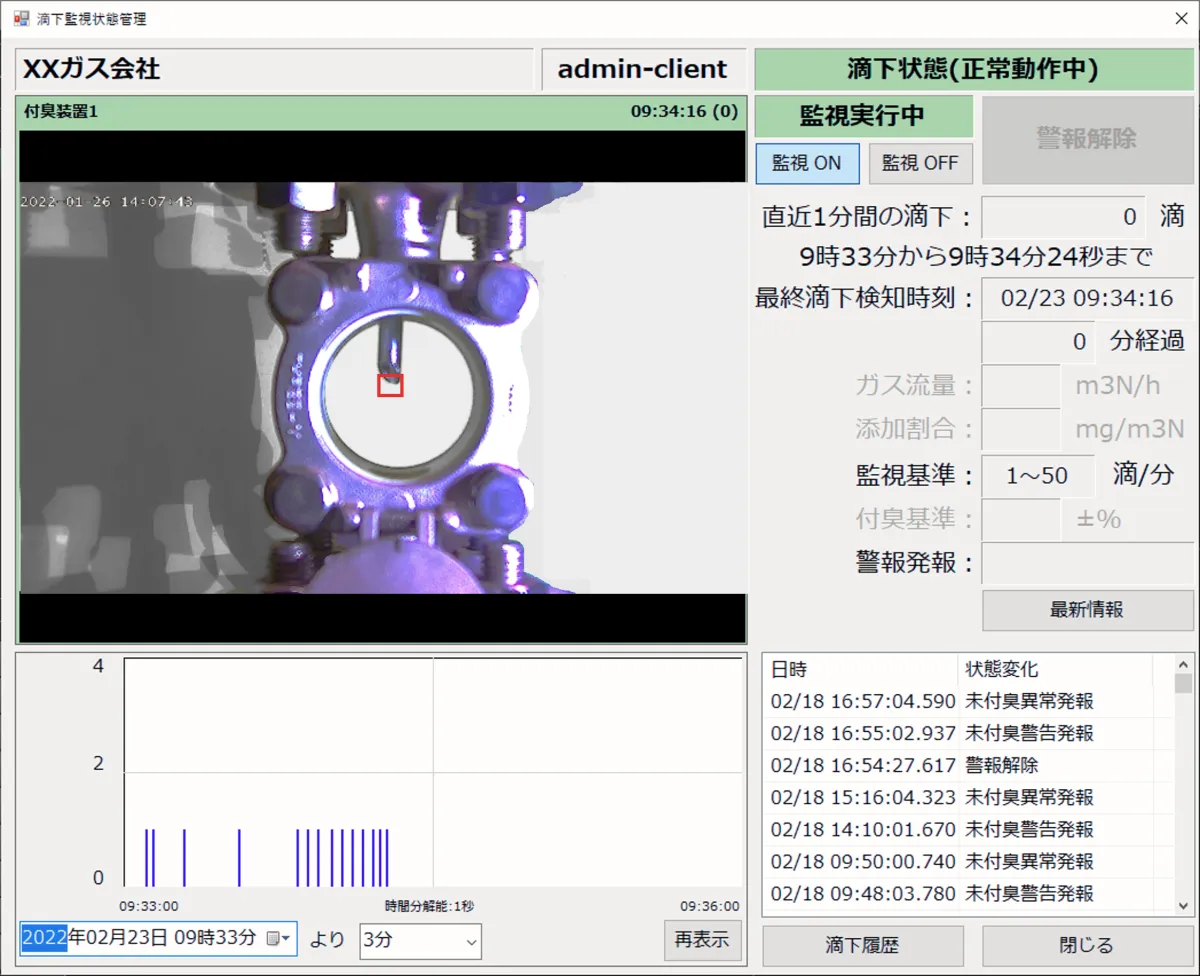Open 滴下履歴 drip history
This screenshot has height=976, width=1200.
[863, 945]
